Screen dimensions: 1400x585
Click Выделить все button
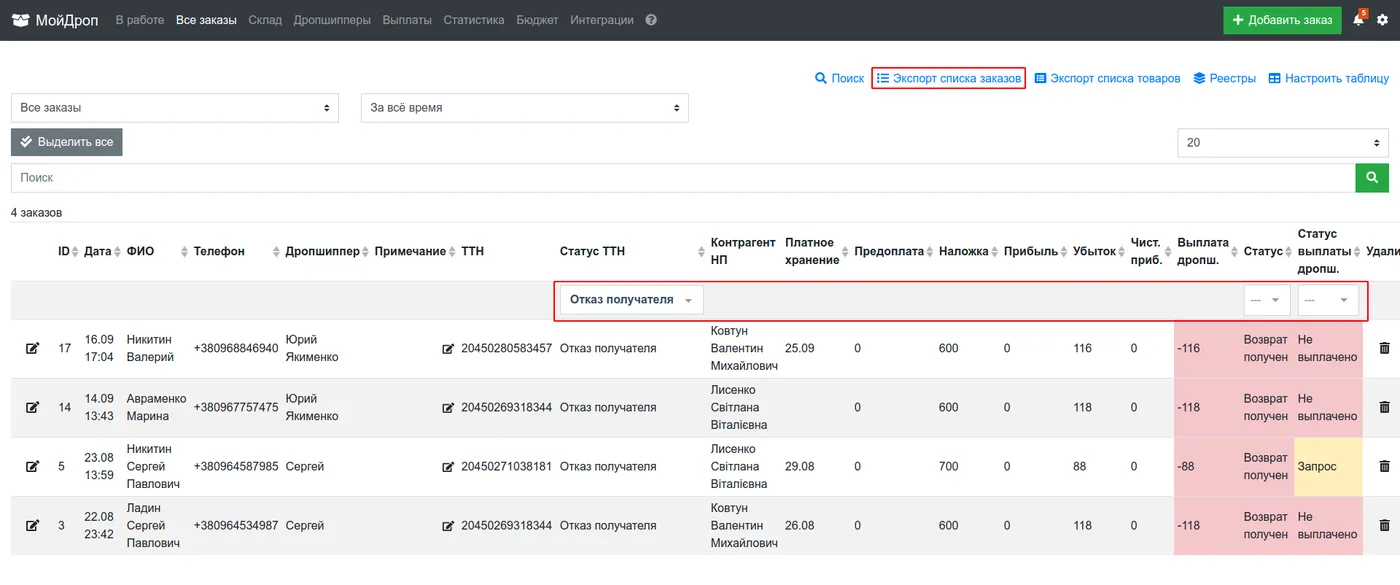click(x=67, y=142)
